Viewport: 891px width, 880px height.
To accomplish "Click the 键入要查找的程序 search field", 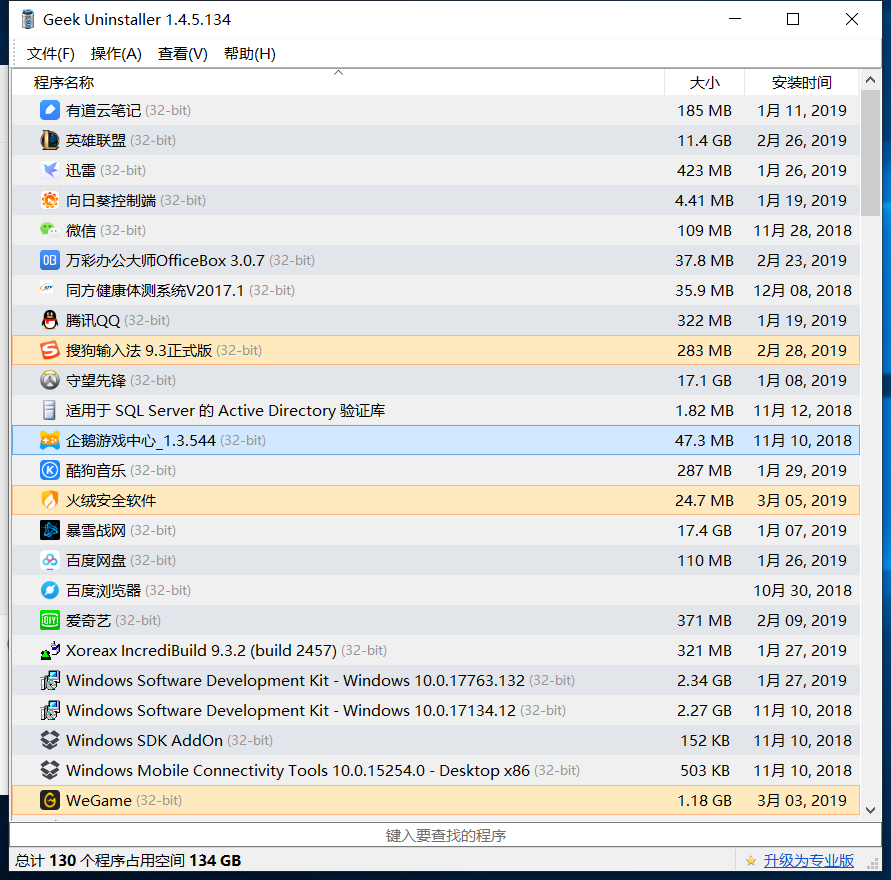I will (x=445, y=835).
